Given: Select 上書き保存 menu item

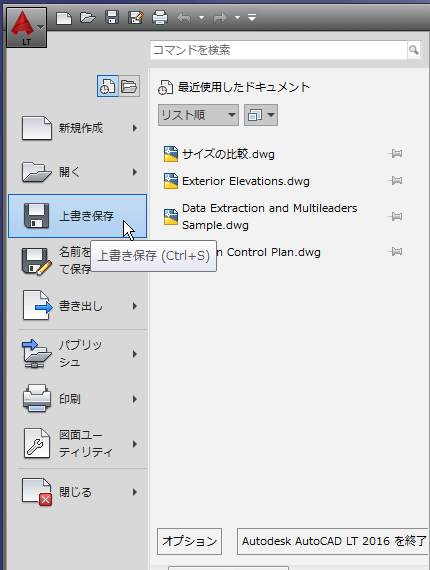Looking at the screenshot, I should 77,216.
